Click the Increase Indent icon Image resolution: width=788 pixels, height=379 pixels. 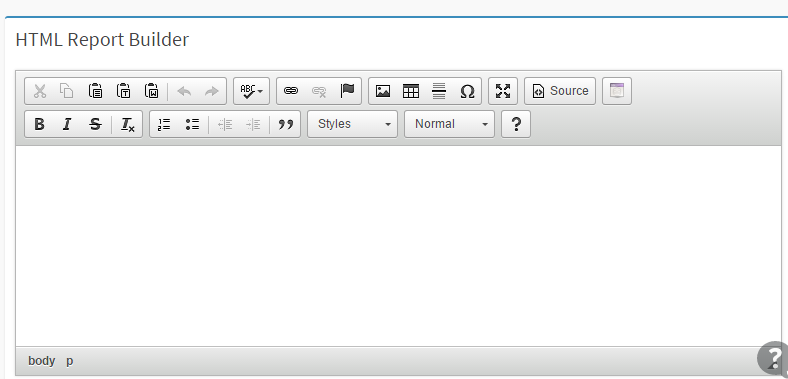[253, 124]
